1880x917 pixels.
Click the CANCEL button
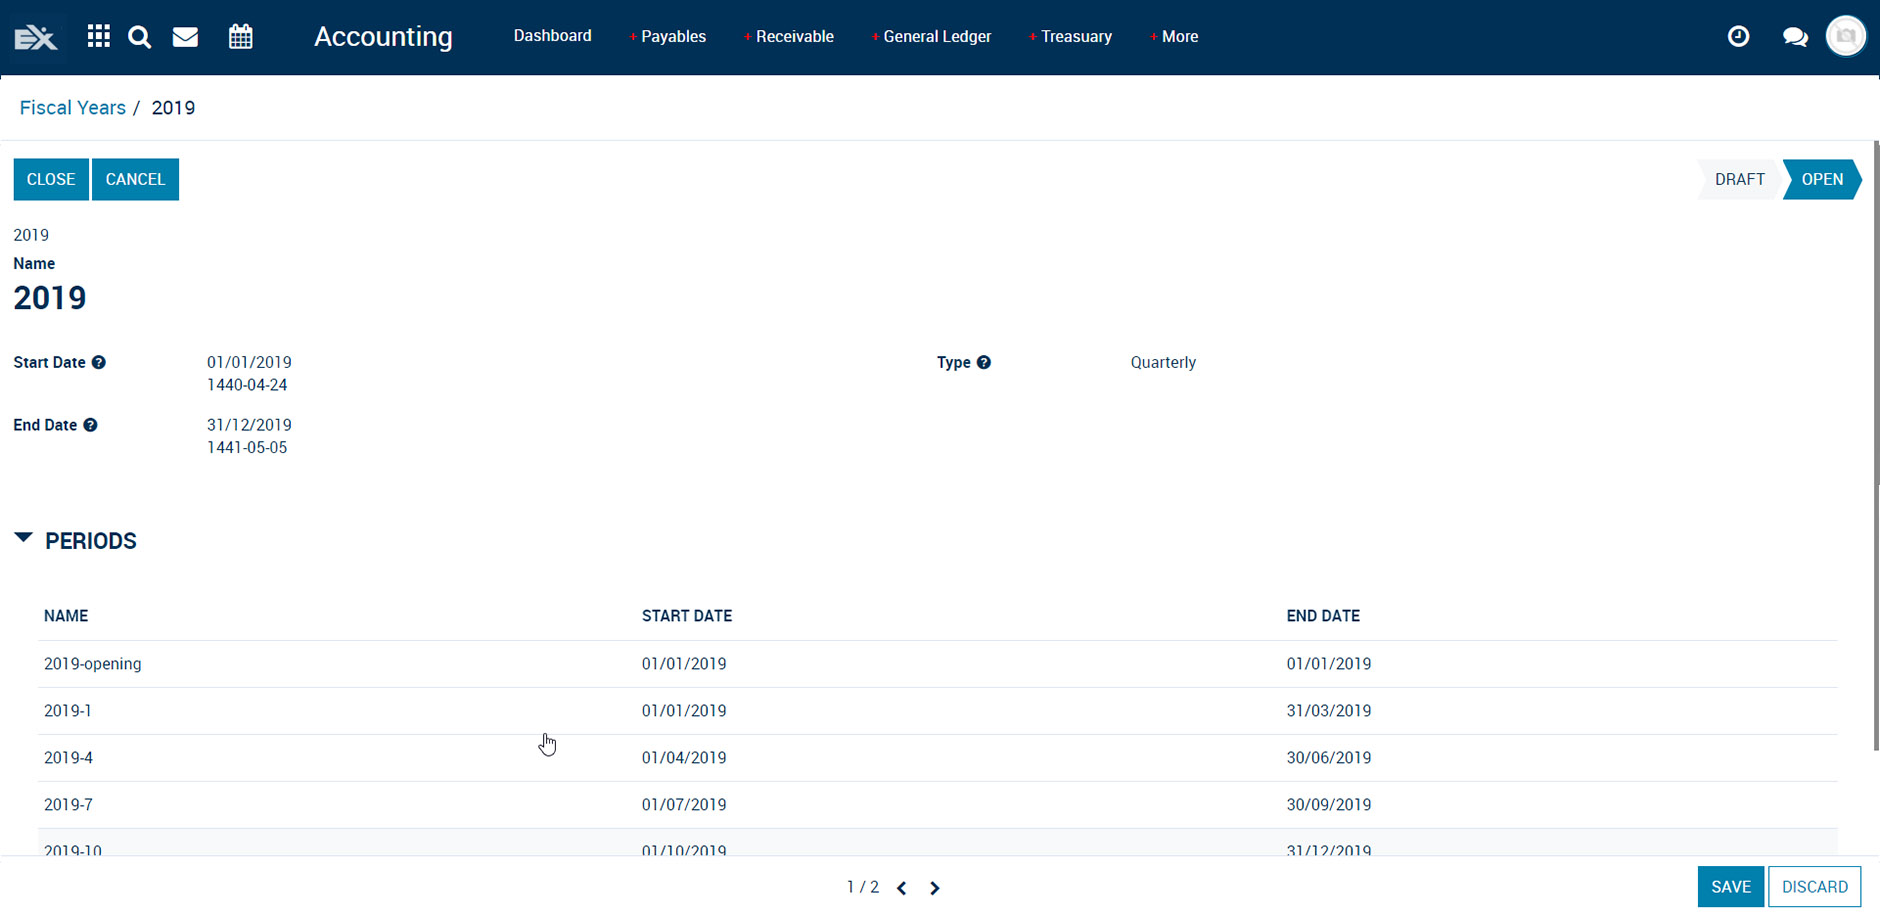pyautogui.click(x=135, y=179)
